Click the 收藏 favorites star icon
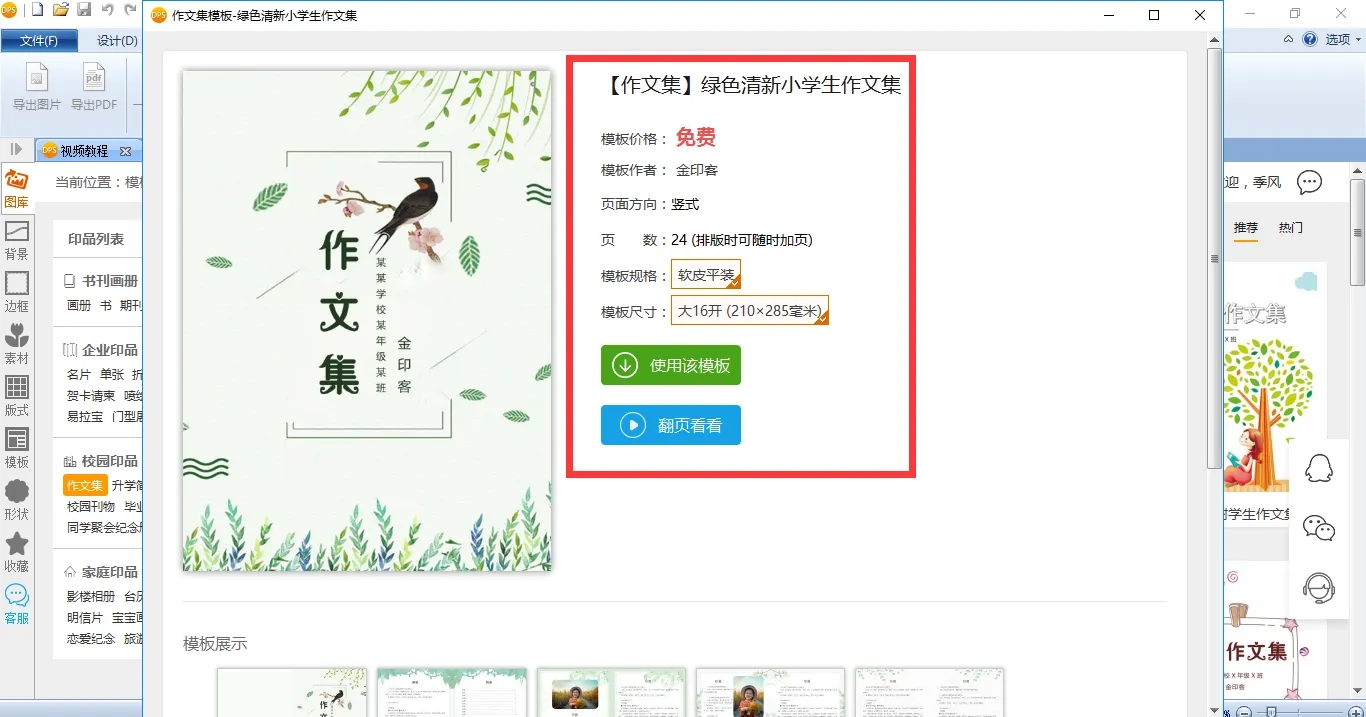 tap(16, 553)
